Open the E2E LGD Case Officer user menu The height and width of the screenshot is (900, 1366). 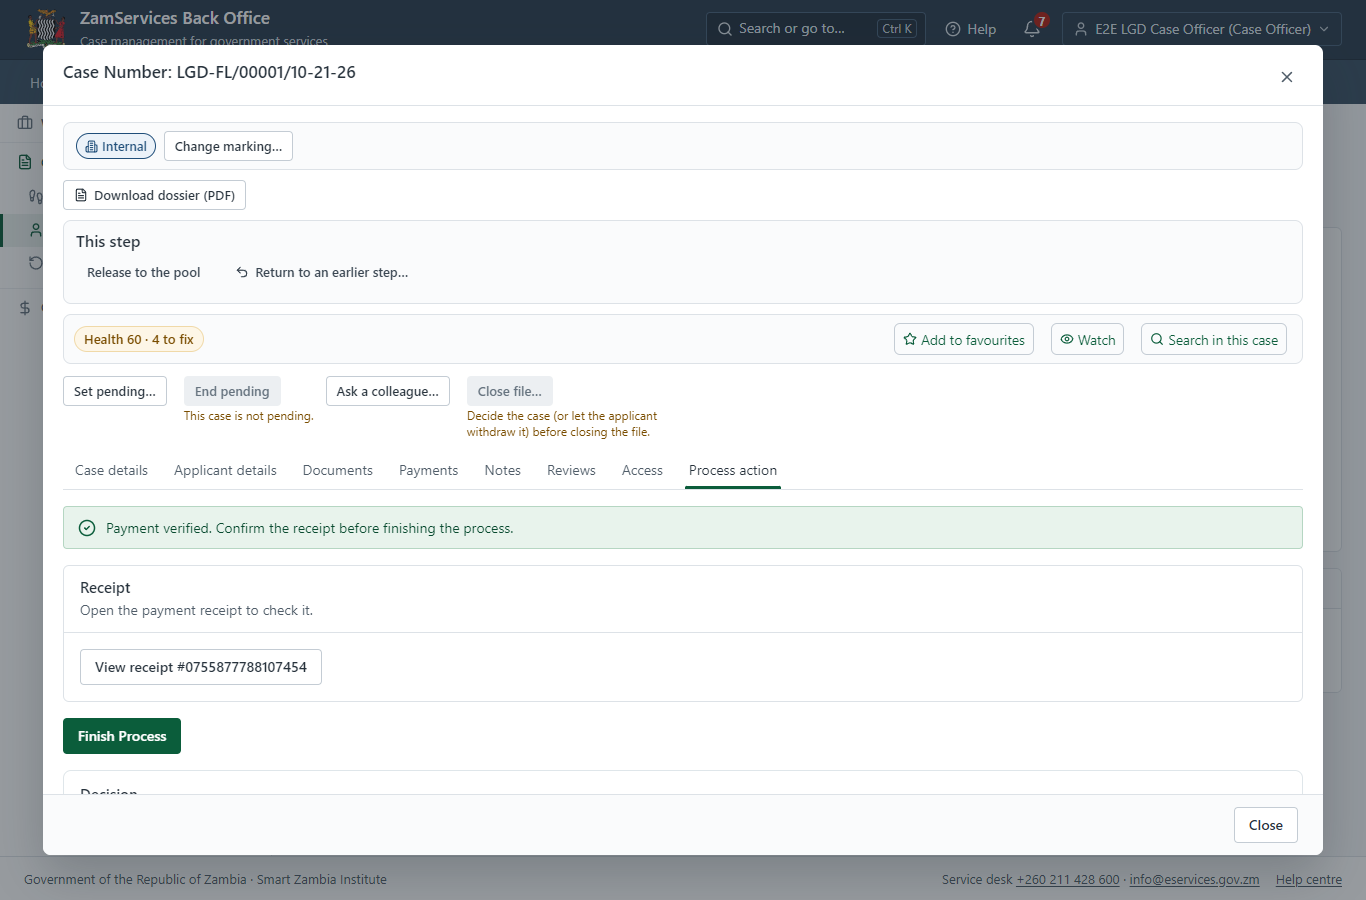pyautogui.click(x=1202, y=29)
